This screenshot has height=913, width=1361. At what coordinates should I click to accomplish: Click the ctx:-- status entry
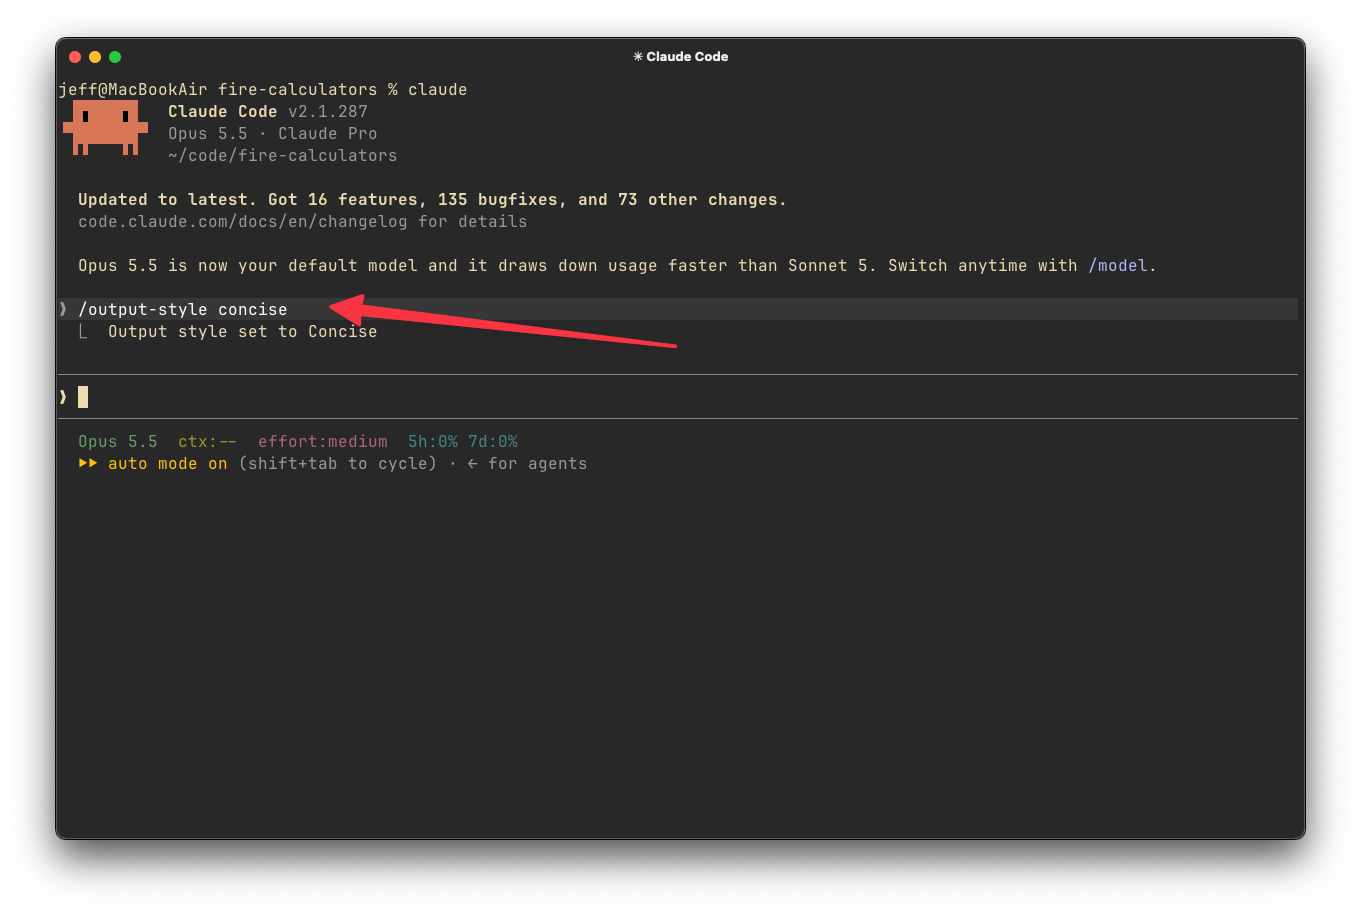[208, 442]
